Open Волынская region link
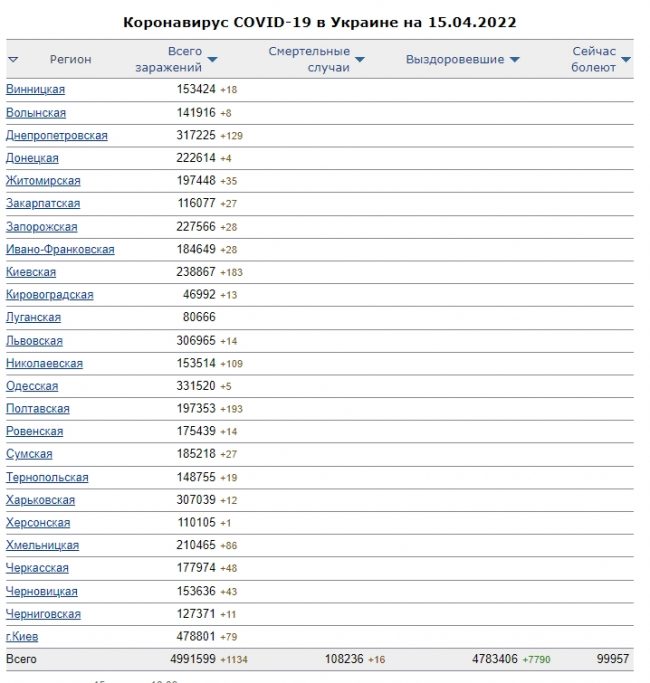 pos(36,113)
